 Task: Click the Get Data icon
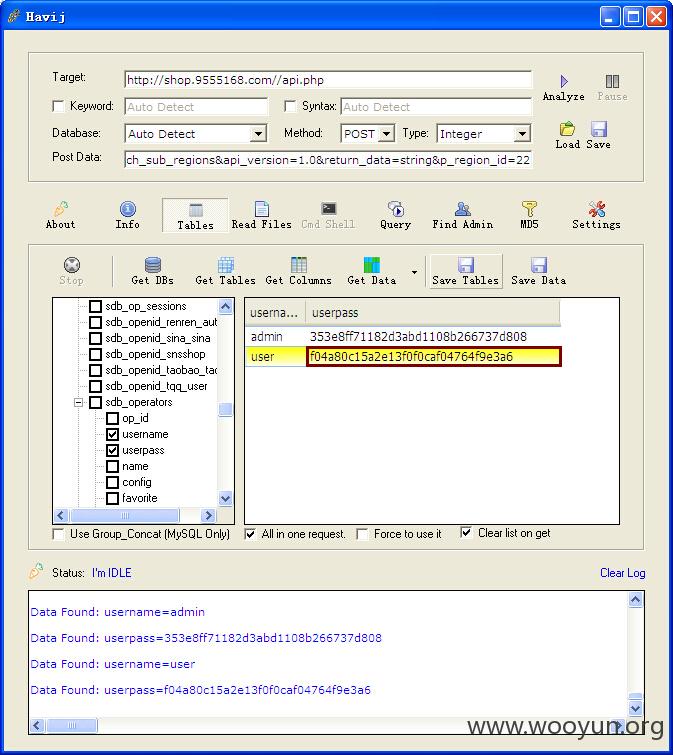(x=372, y=265)
